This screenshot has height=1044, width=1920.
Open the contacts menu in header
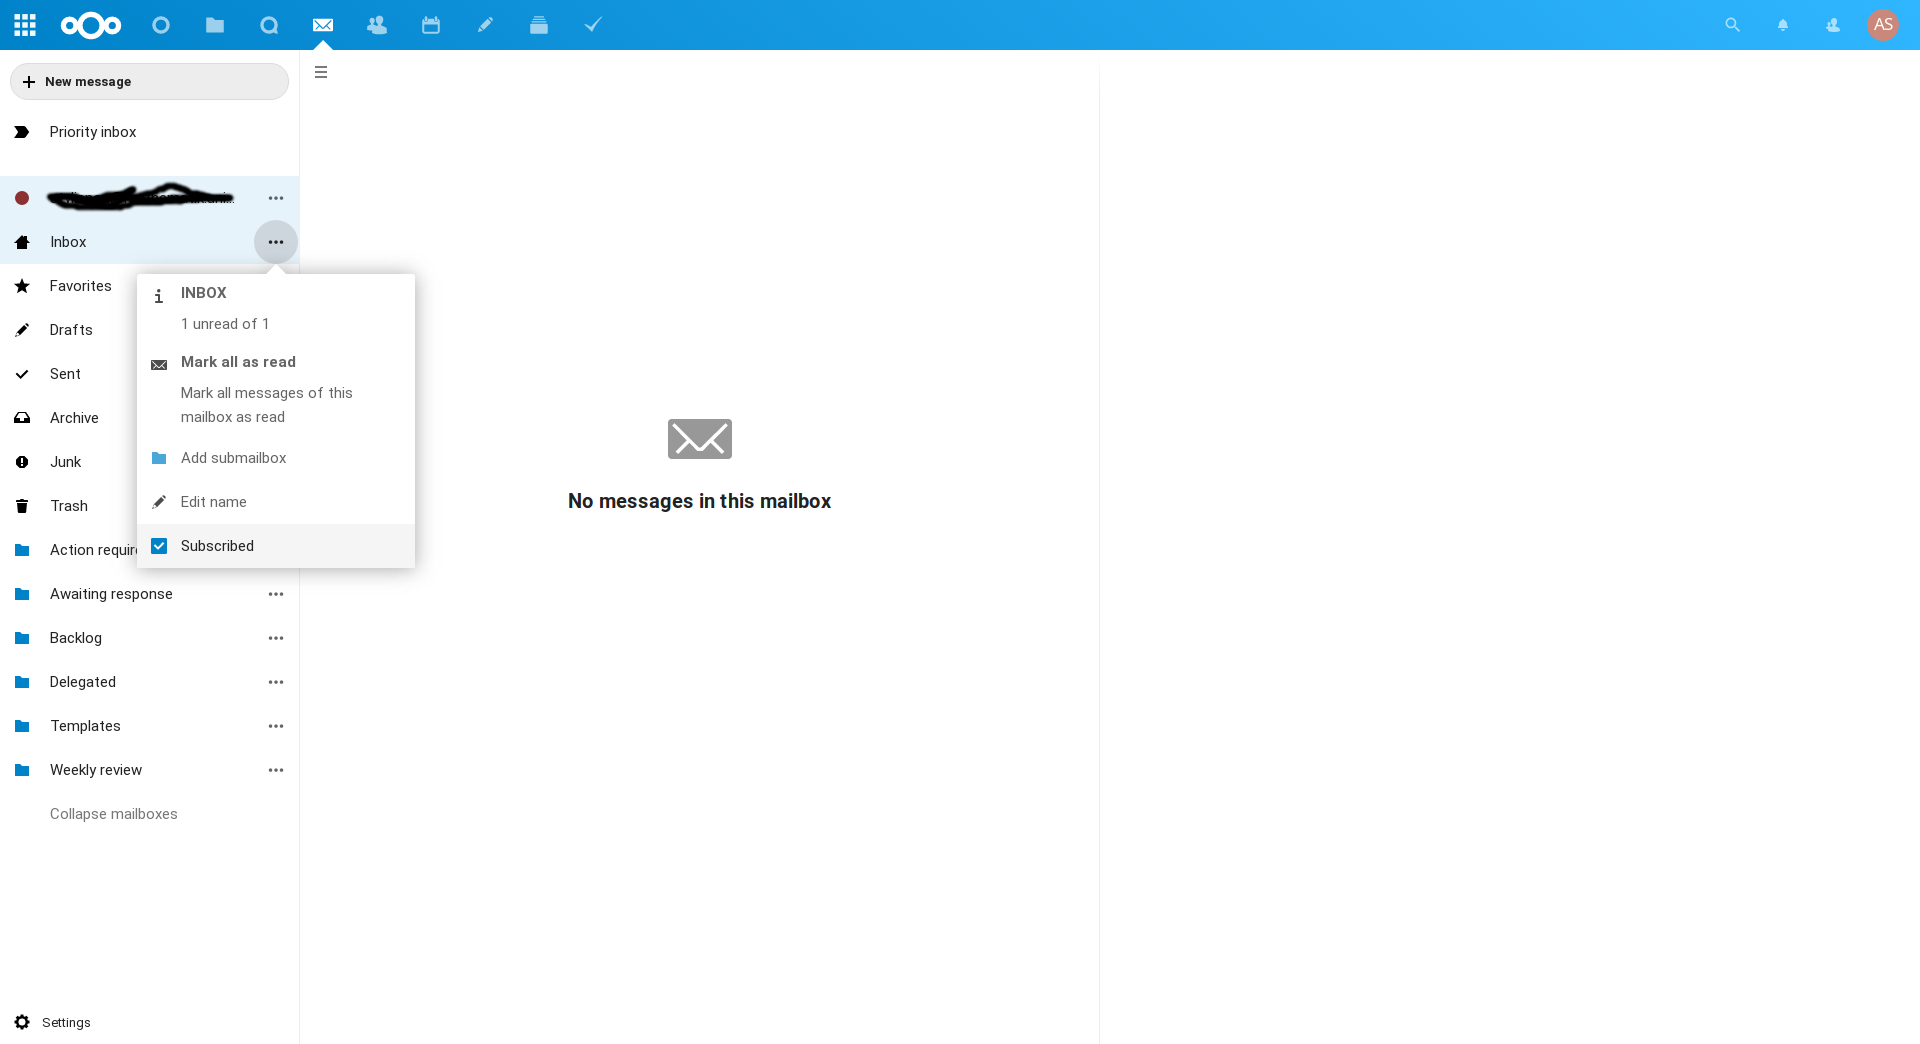pyautogui.click(x=1833, y=25)
